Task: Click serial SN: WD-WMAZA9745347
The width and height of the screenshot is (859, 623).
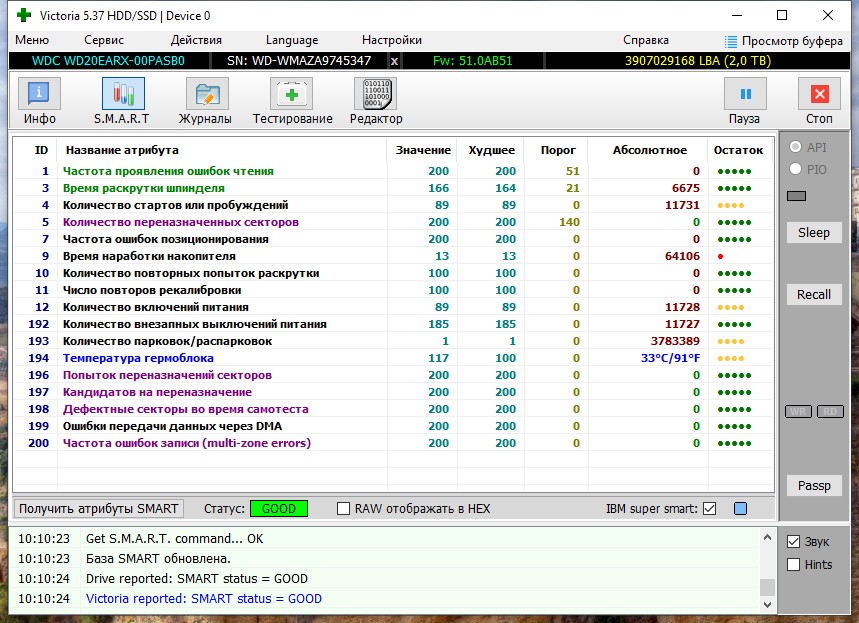Action: coord(299,61)
